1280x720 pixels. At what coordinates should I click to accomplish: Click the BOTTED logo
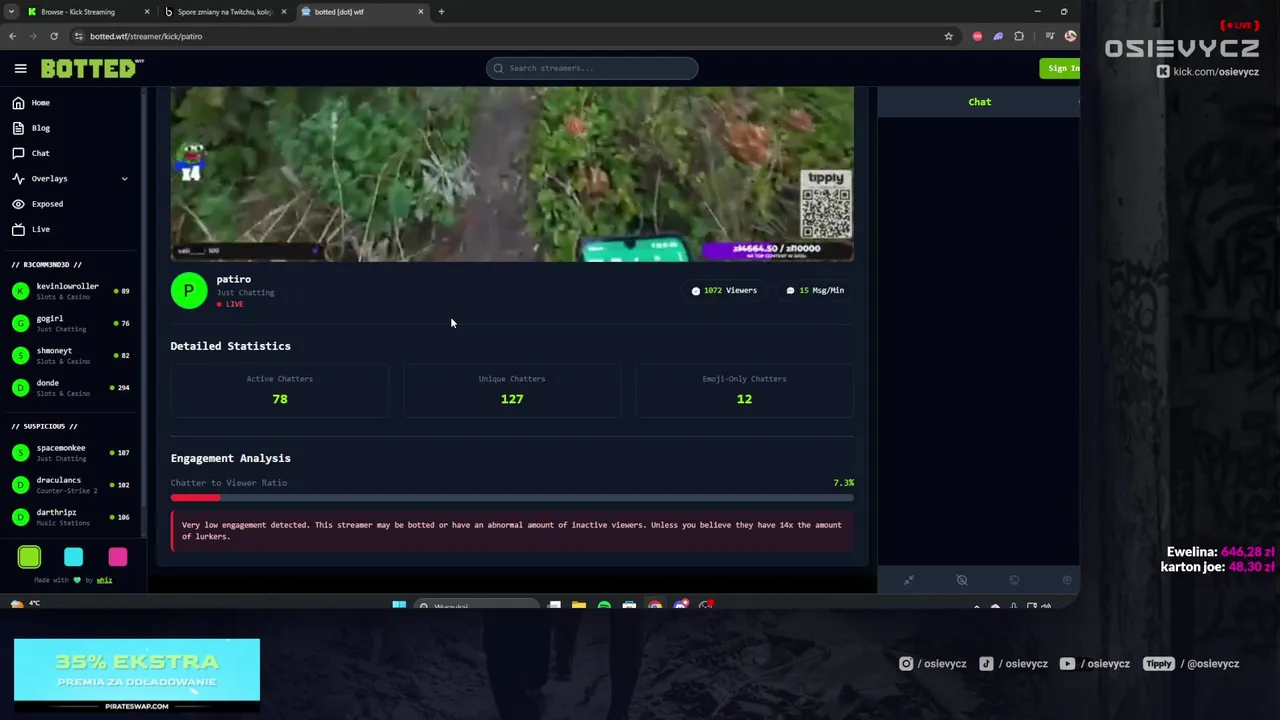point(92,68)
